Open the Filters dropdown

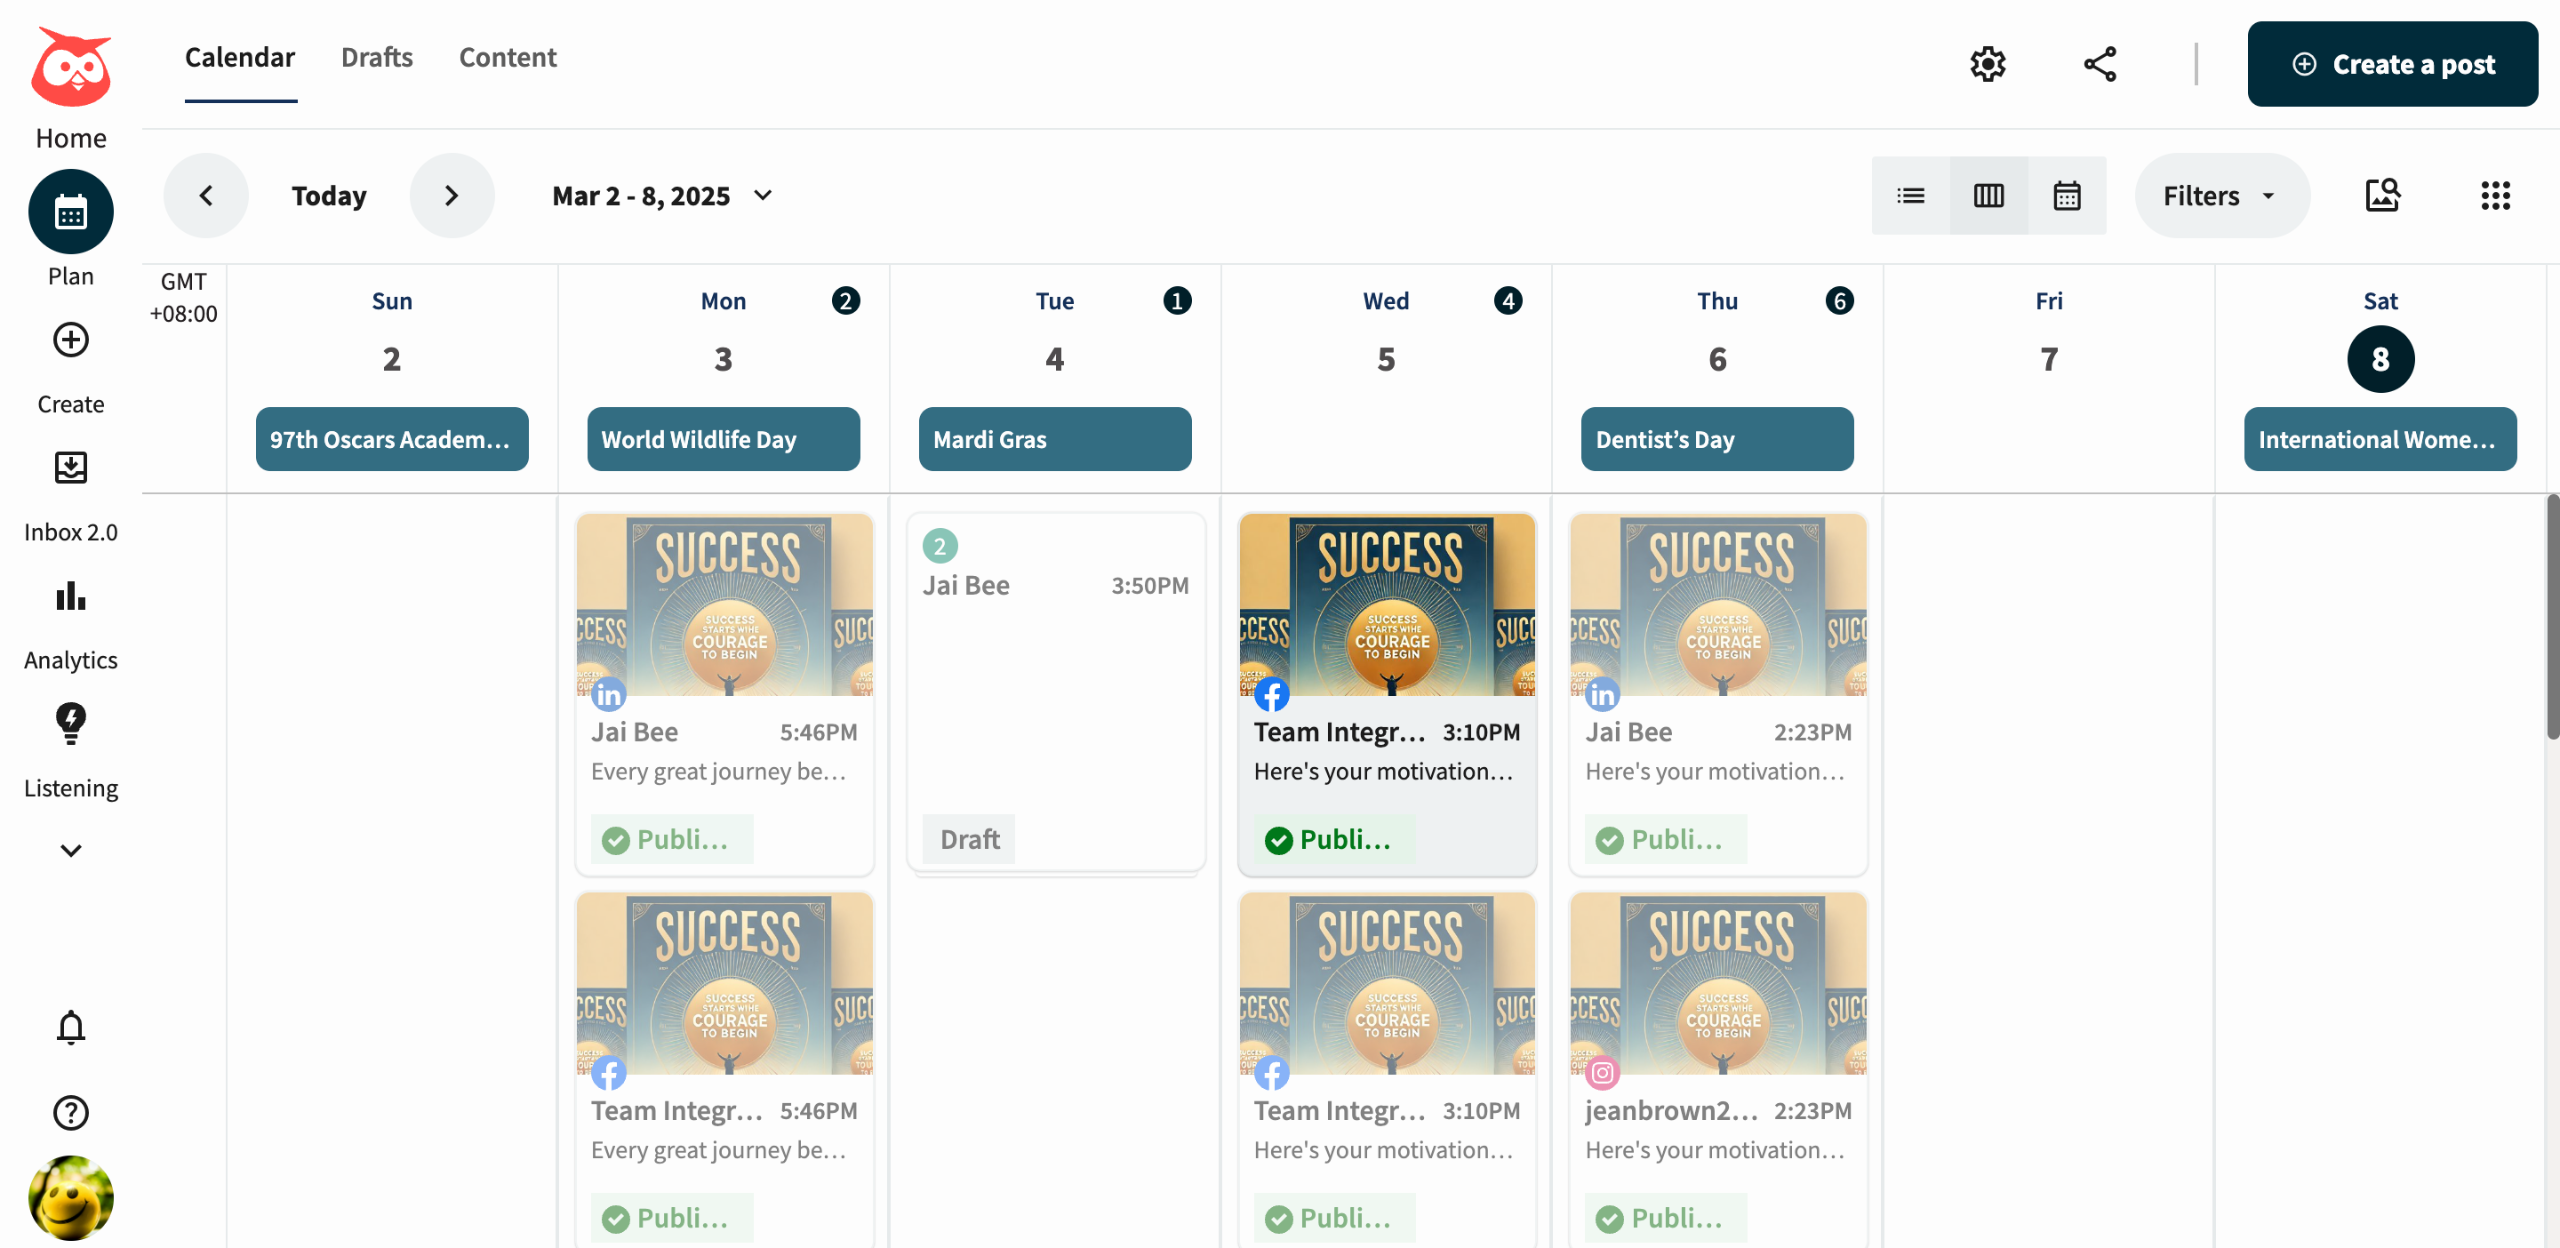point(2220,195)
